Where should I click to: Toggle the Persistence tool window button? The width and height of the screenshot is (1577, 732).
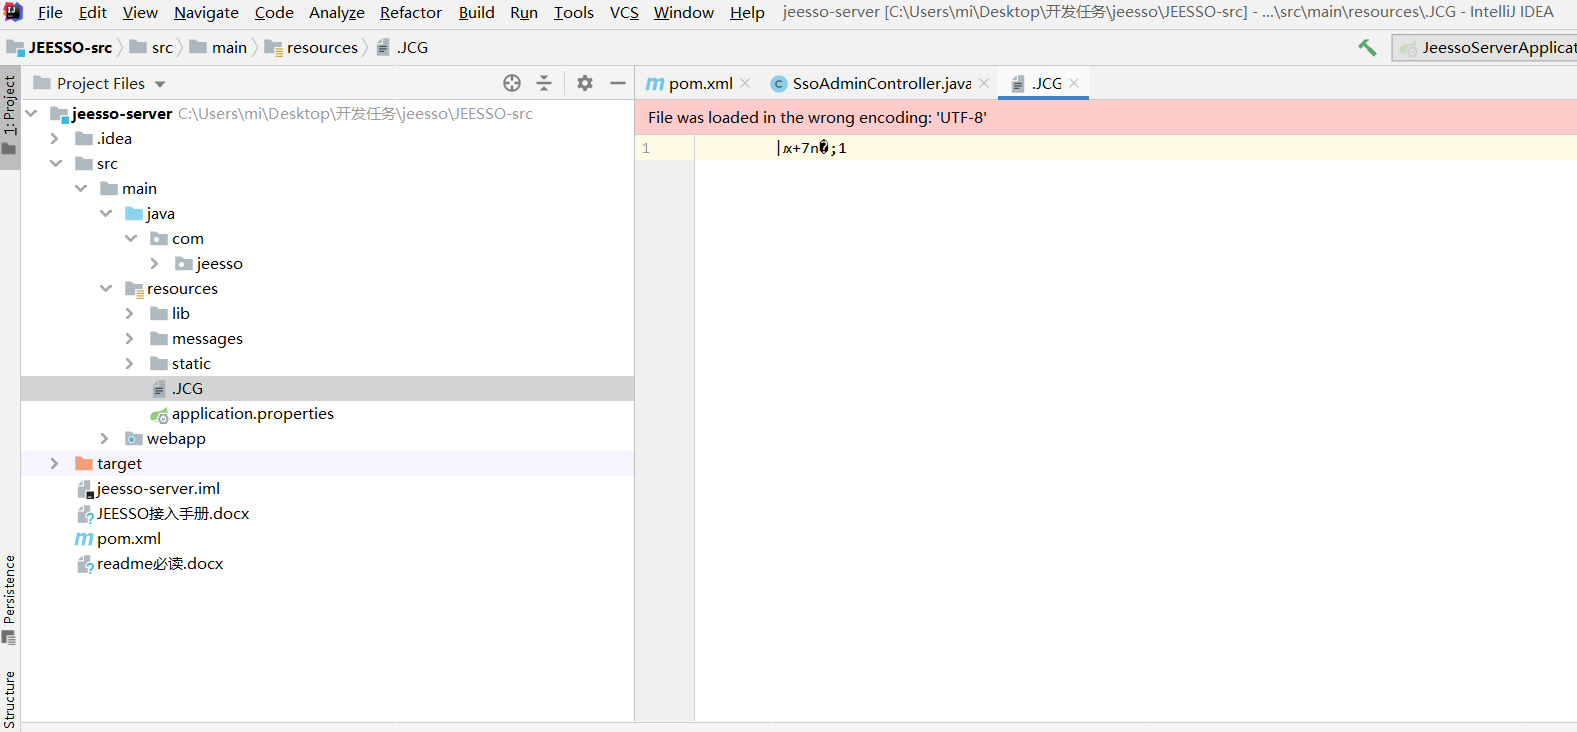click(10, 600)
